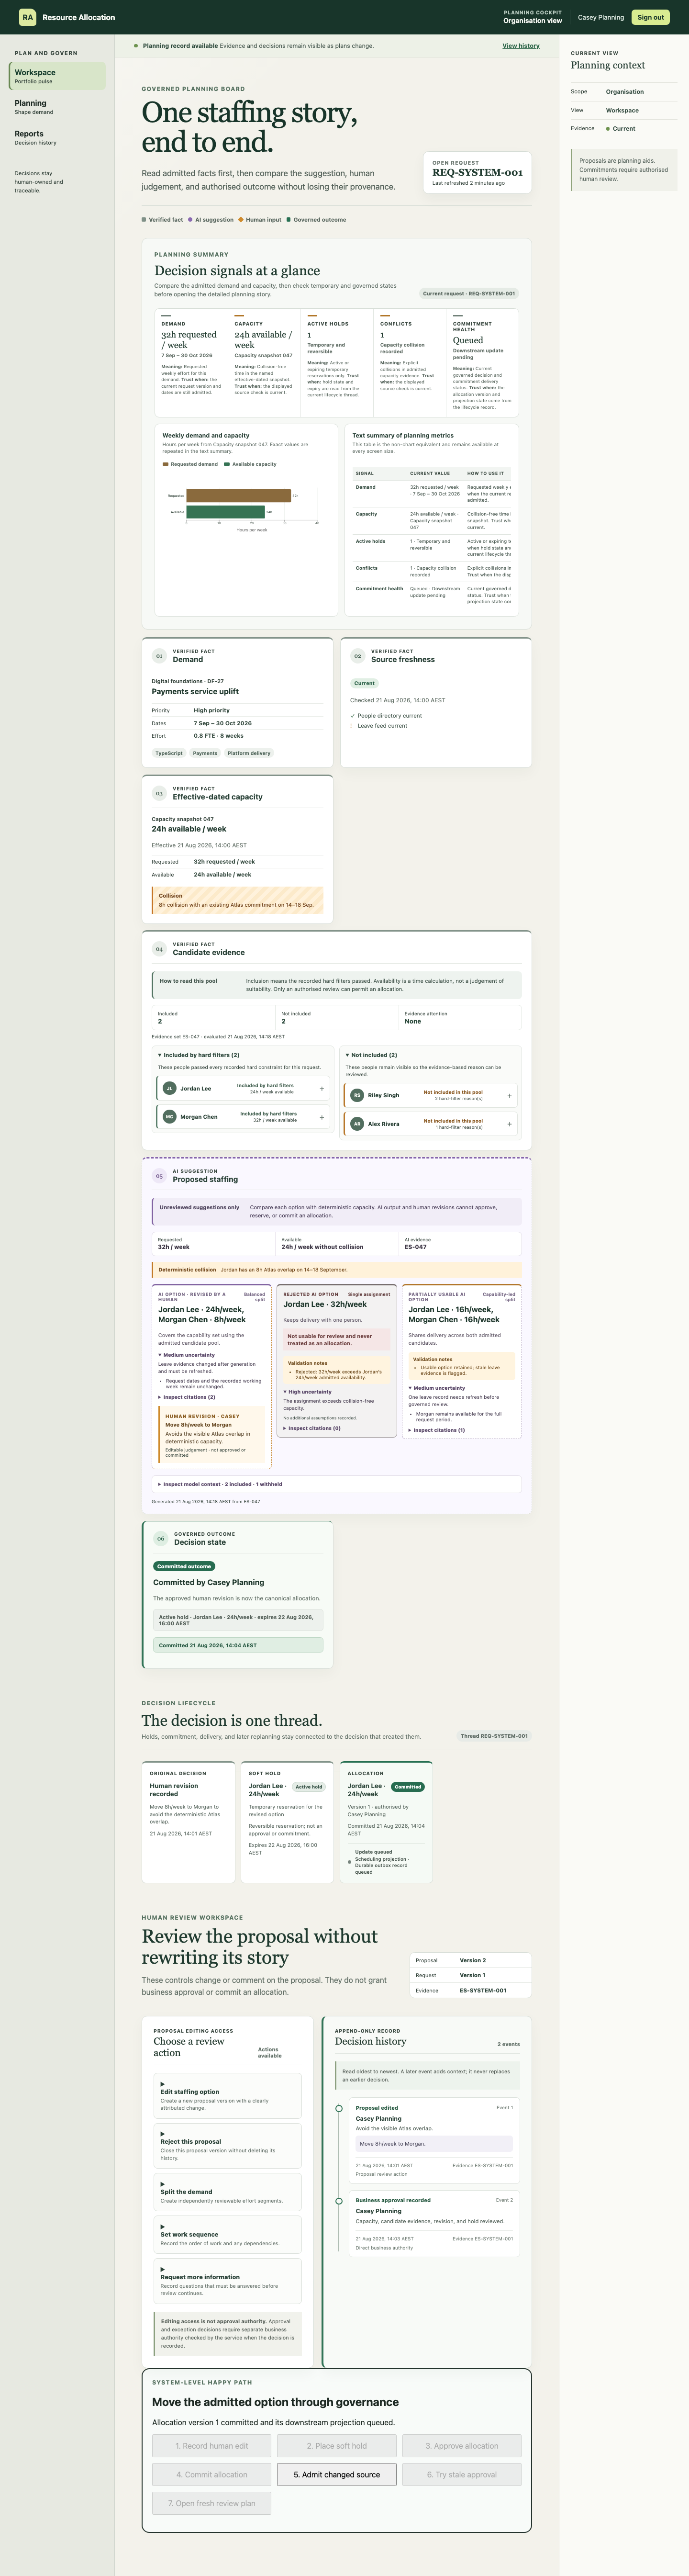Click 2. Place soft hold button
The width and height of the screenshot is (689, 2576).
[x=337, y=2446]
